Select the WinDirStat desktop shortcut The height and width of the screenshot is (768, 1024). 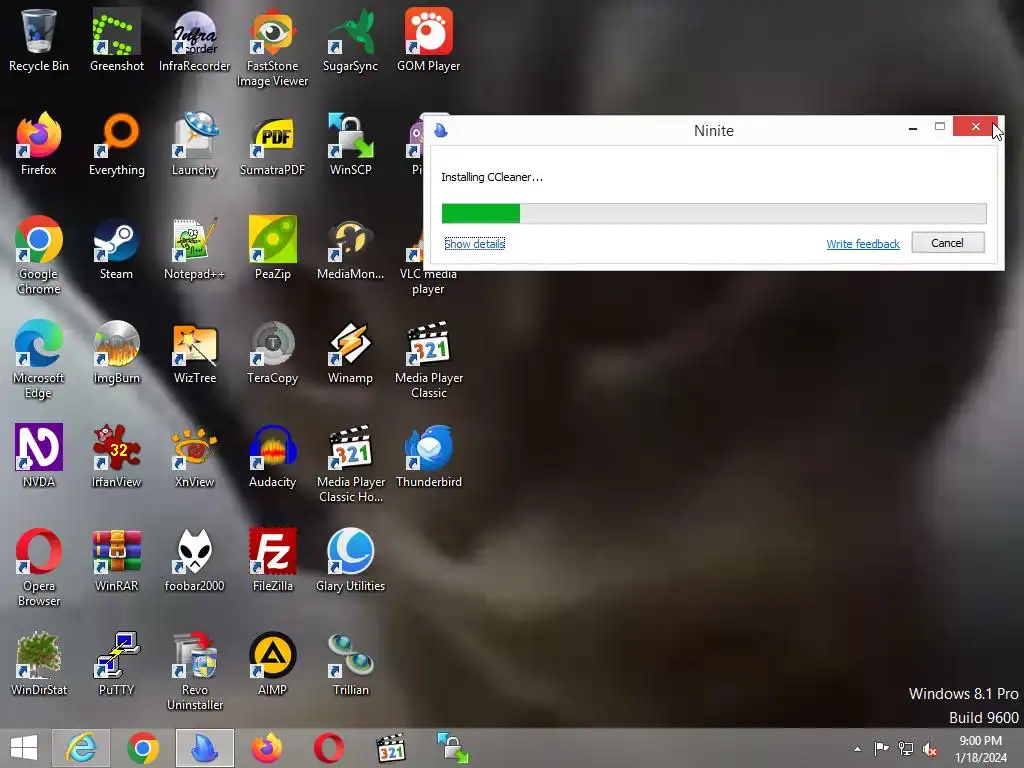tap(39, 664)
